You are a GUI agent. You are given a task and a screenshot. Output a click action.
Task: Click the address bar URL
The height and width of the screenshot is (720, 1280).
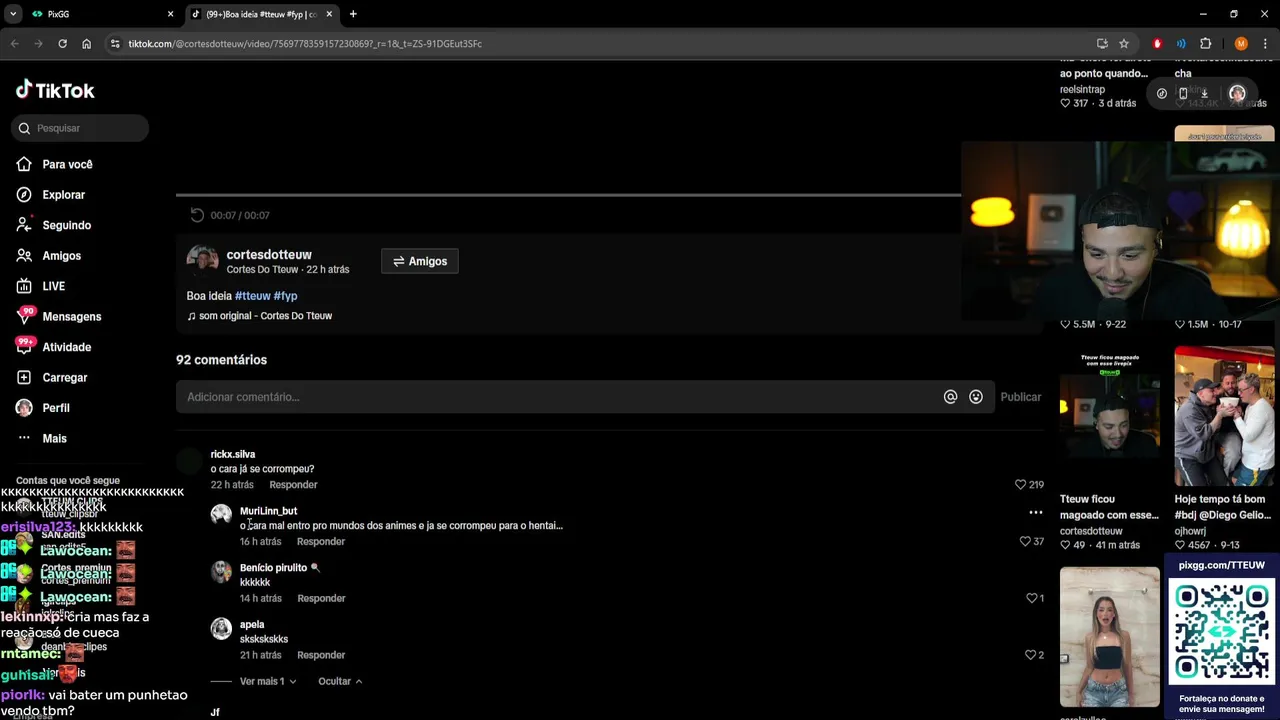pyautogui.click(x=305, y=44)
